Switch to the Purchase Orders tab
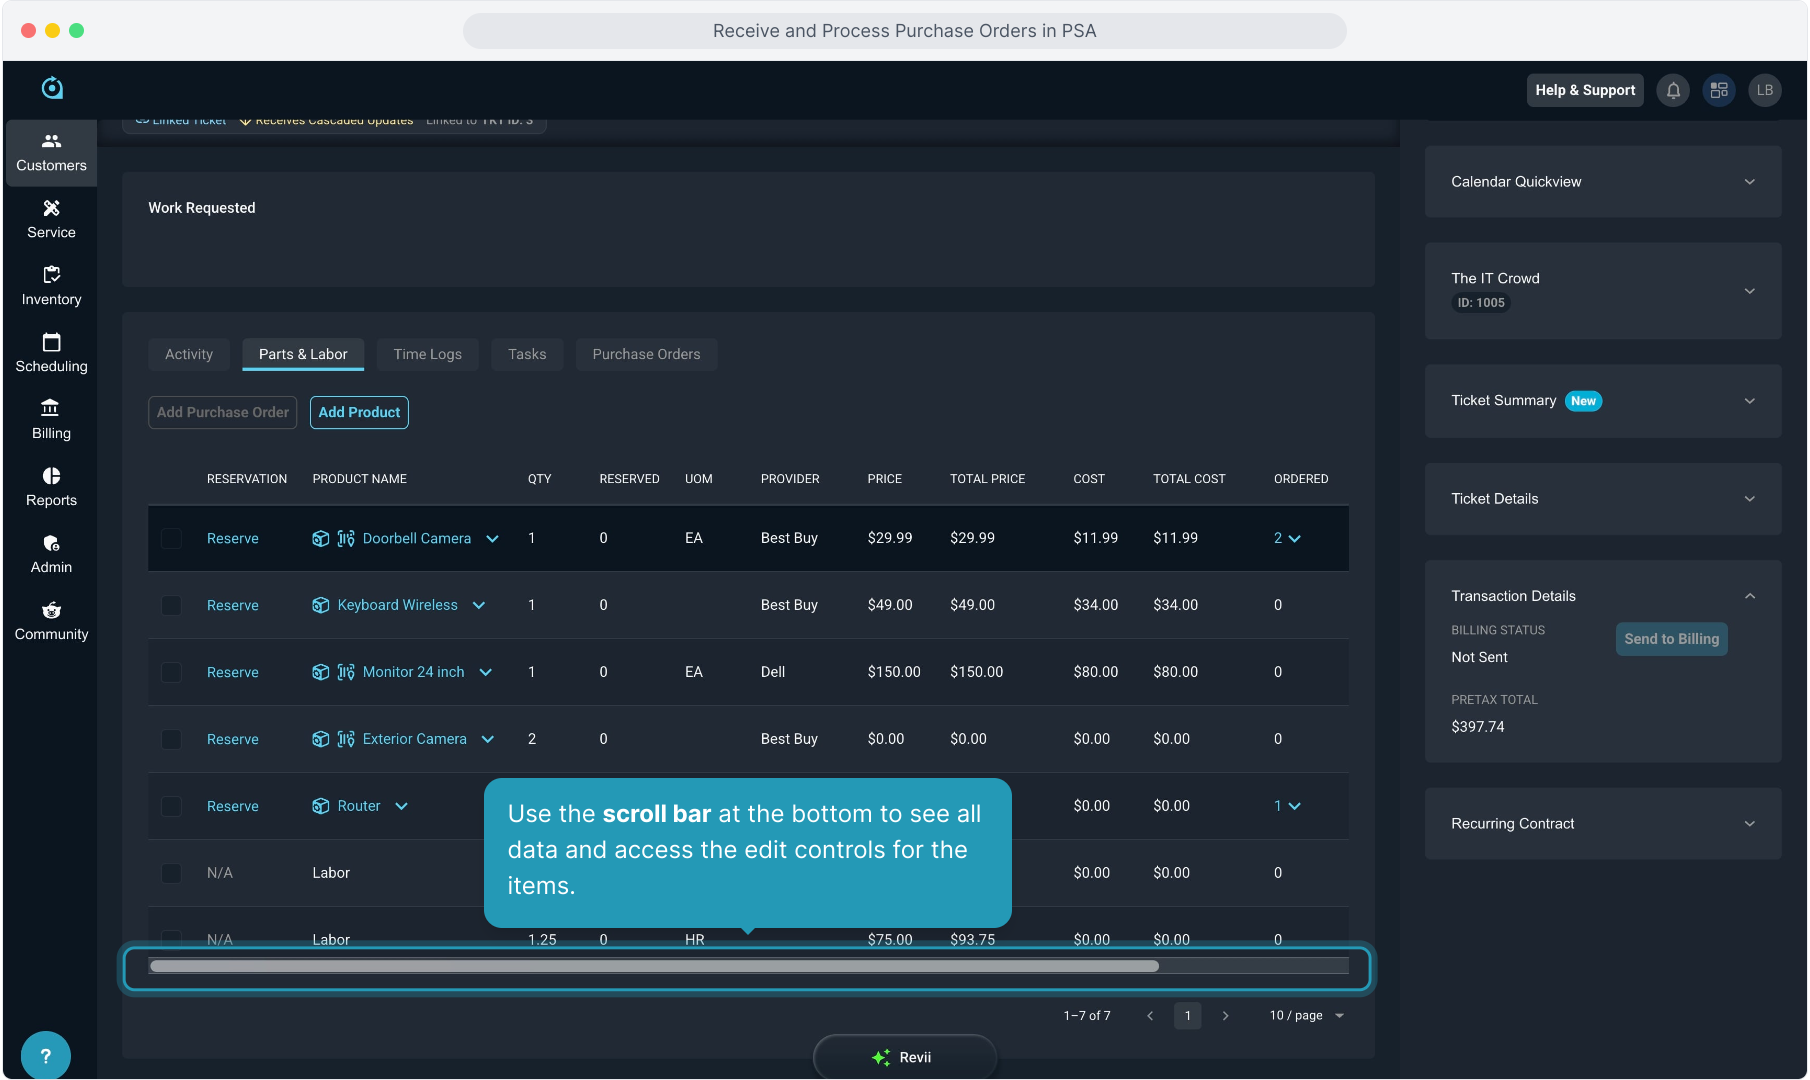 click(x=646, y=354)
